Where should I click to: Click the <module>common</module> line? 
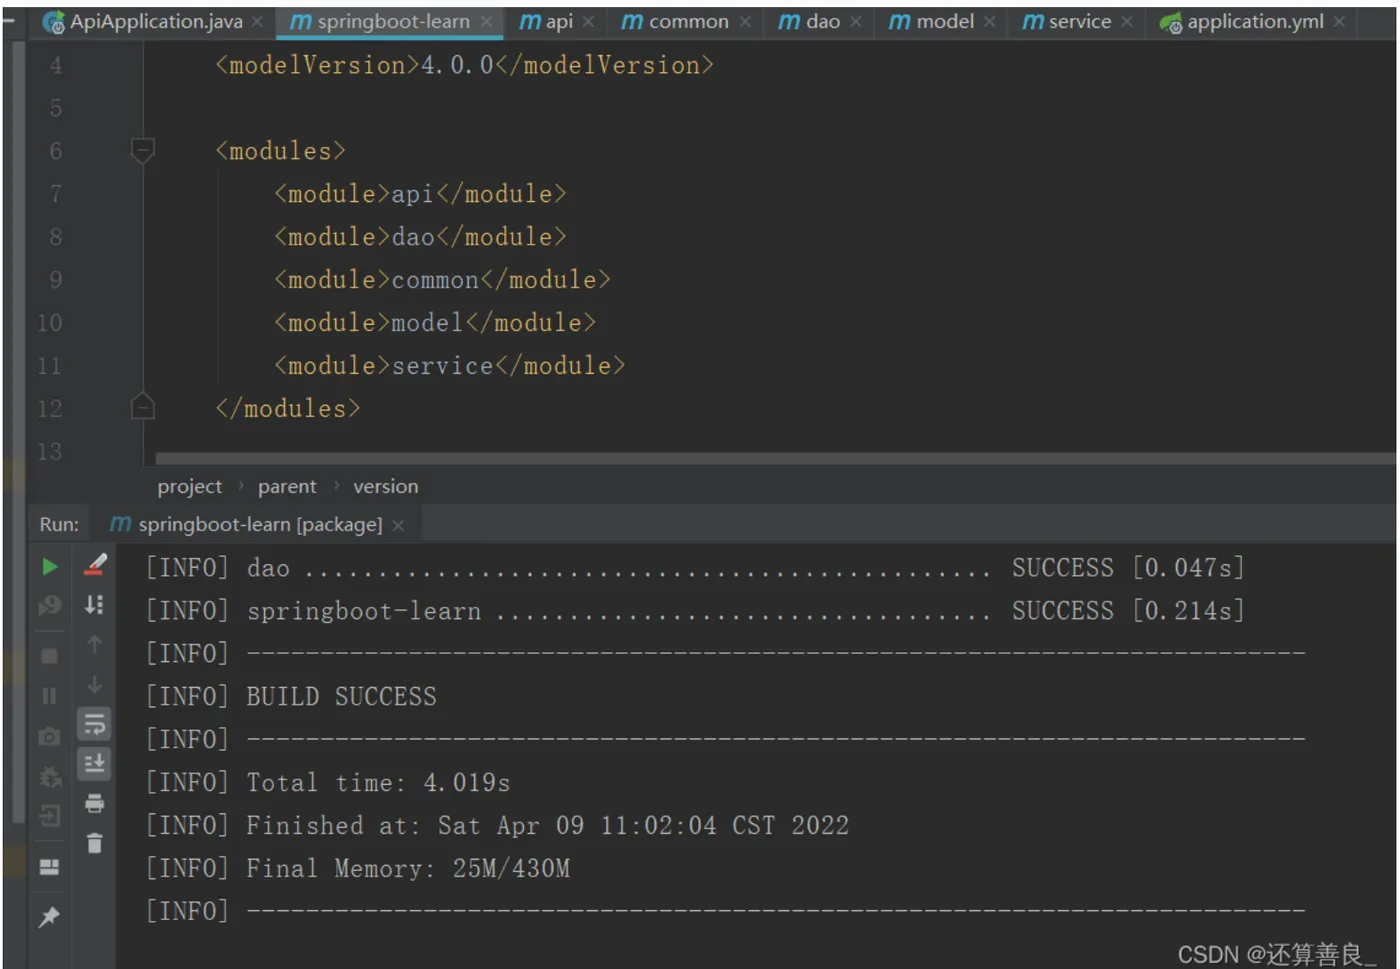tap(442, 280)
